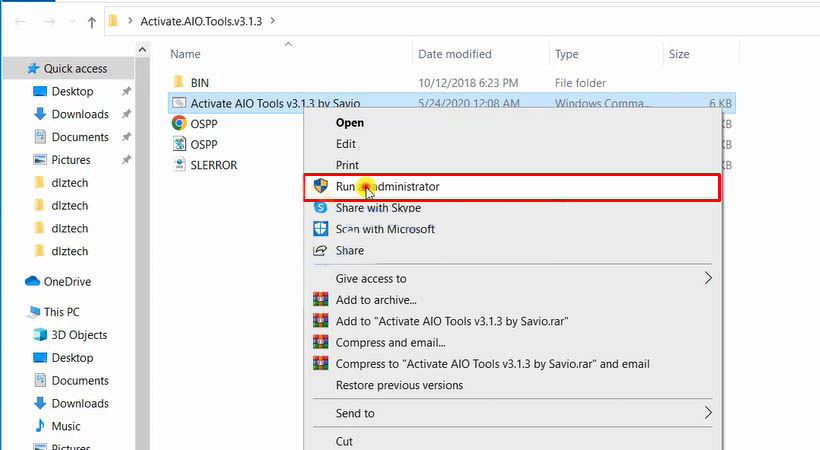
Task: Click pin icon beside pinned Downloads
Action: point(126,114)
